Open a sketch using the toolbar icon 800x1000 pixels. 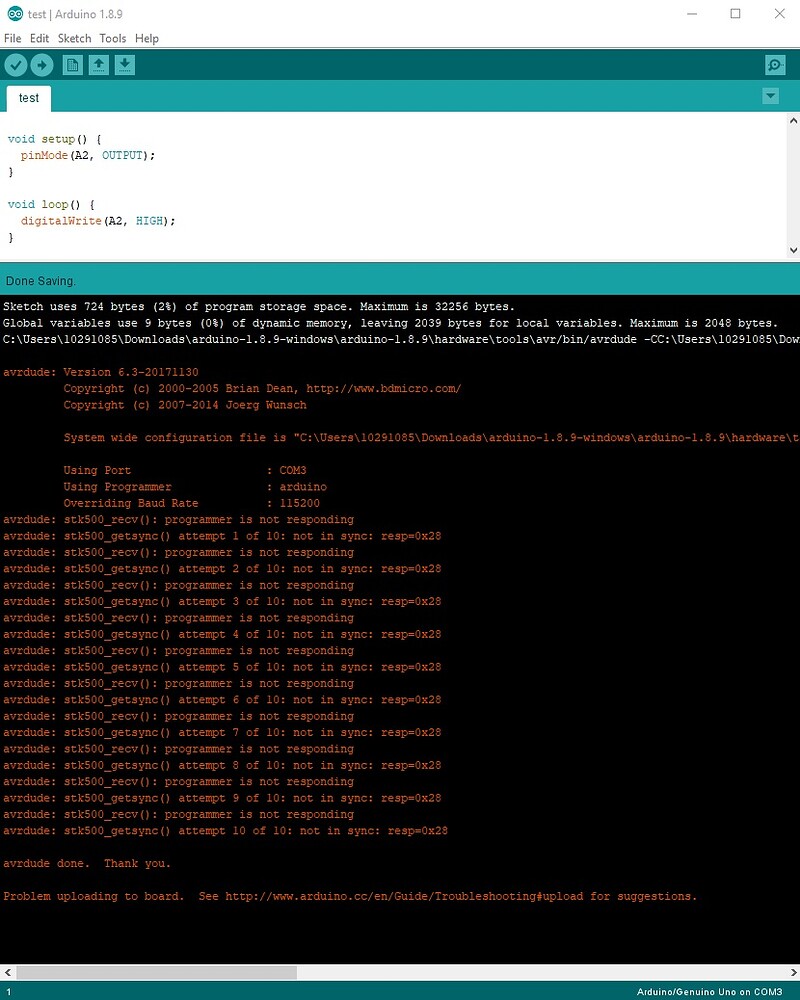coord(98,64)
